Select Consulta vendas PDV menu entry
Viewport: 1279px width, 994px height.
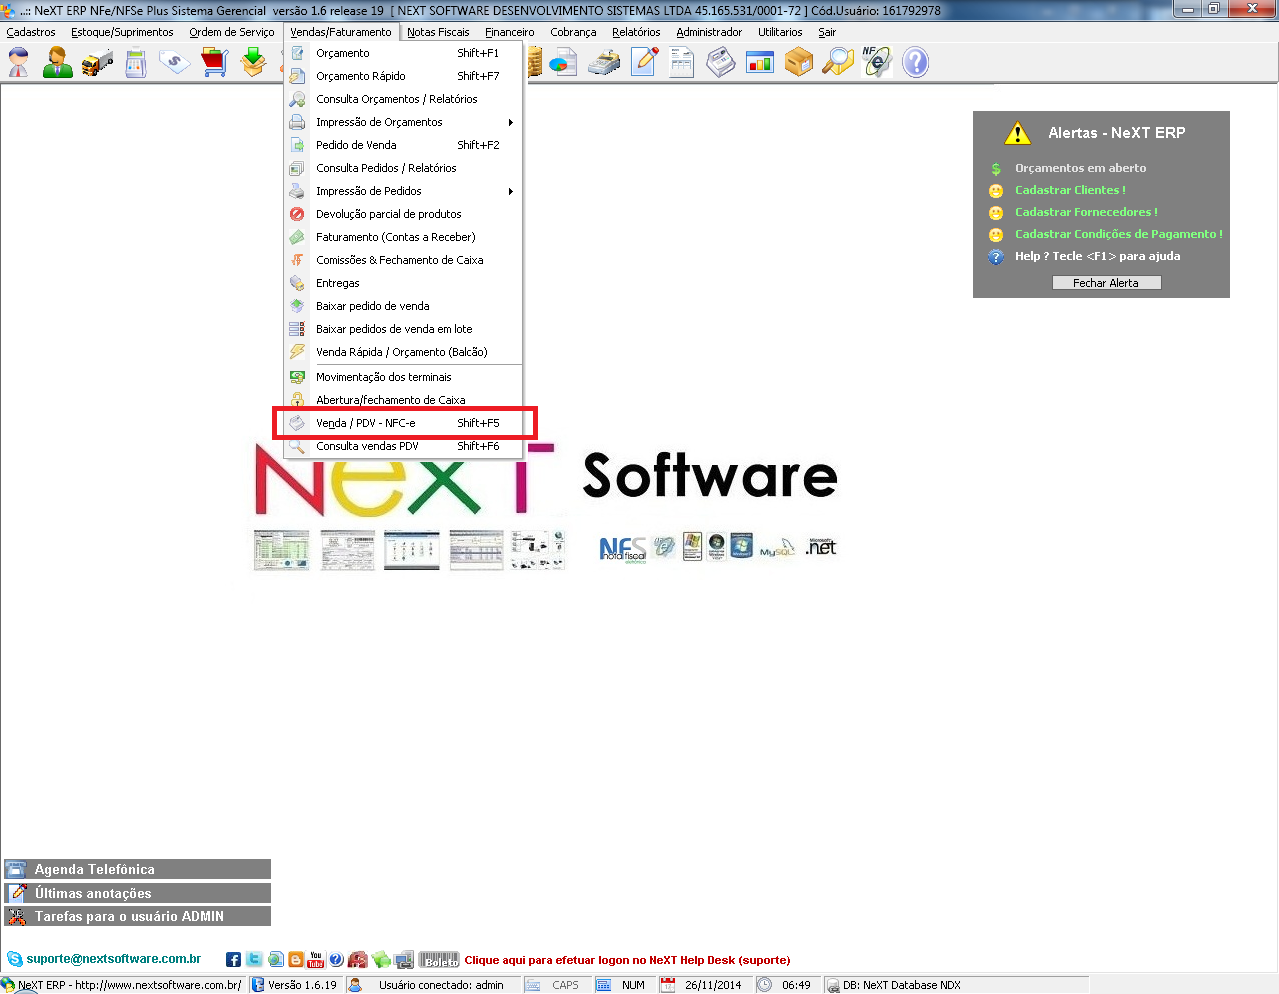pos(404,446)
